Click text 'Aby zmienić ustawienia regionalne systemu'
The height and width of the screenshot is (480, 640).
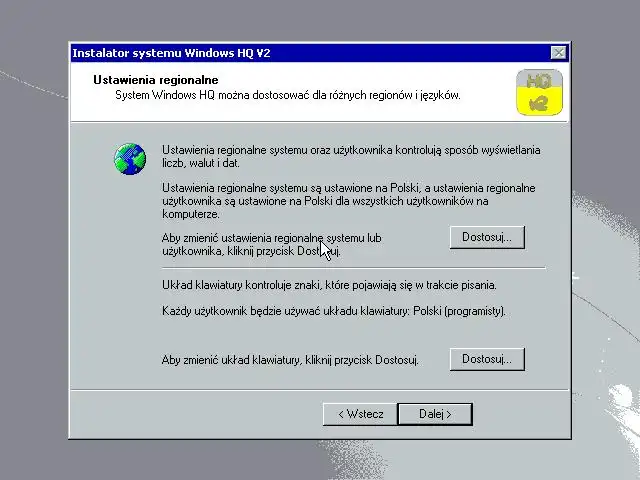pos(263,238)
